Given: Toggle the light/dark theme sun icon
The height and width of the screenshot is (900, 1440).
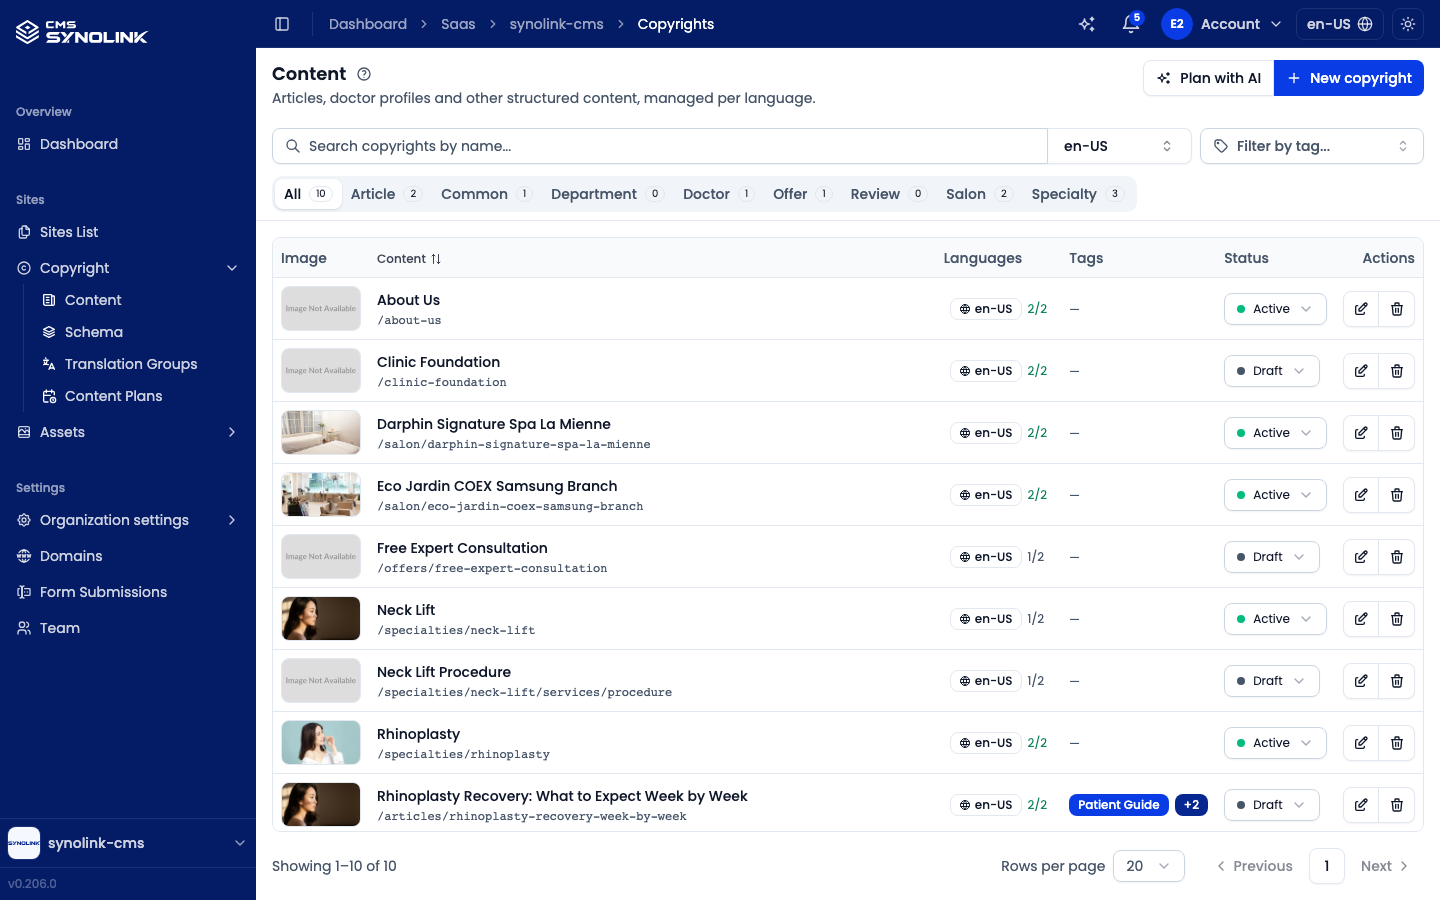Looking at the screenshot, I should click(1408, 24).
